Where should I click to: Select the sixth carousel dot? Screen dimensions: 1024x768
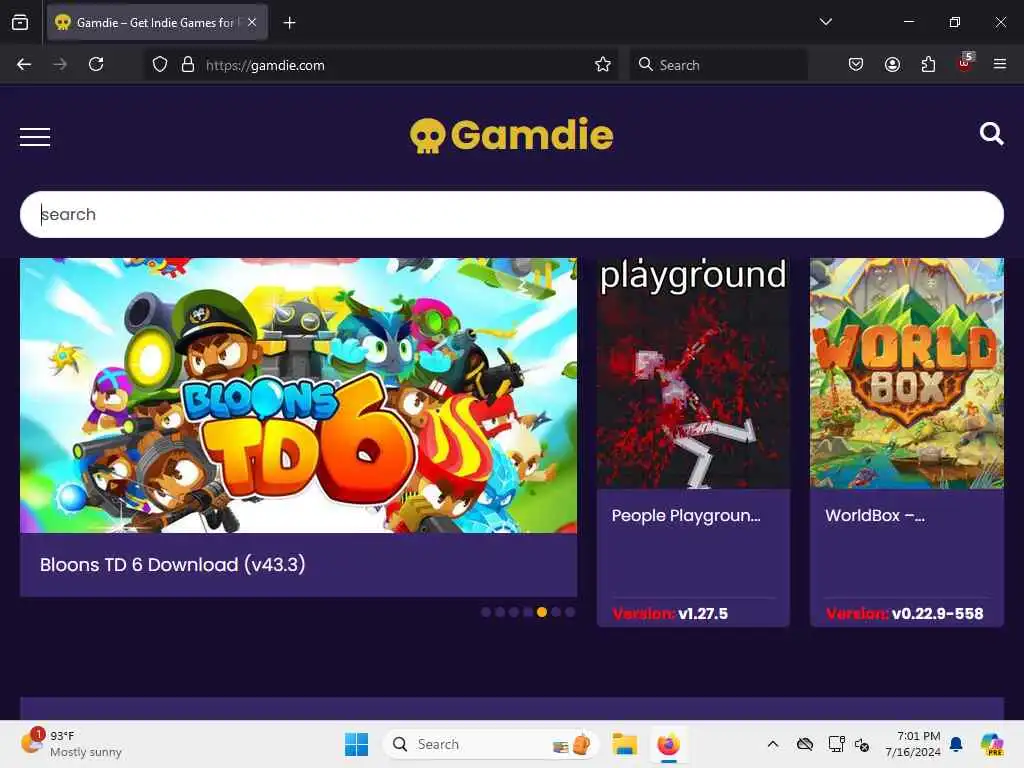[x=556, y=612]
